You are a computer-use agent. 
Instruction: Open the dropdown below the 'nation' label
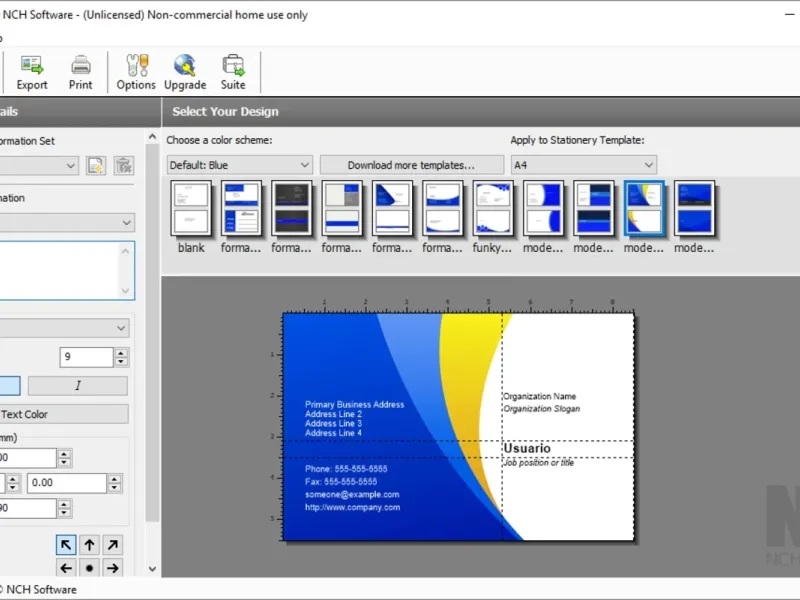(x=67, y=223)
